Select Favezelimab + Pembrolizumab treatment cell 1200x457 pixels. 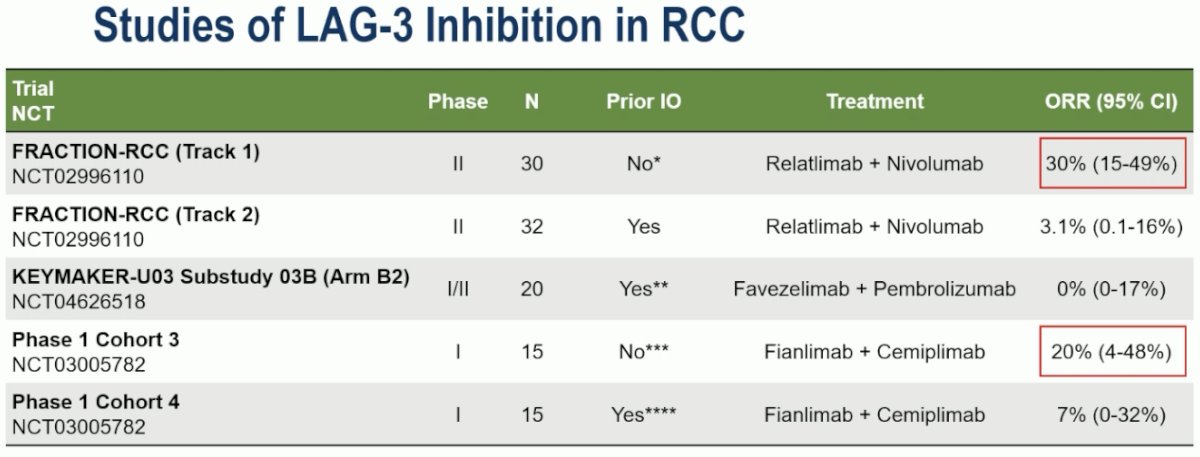point(875,289)
